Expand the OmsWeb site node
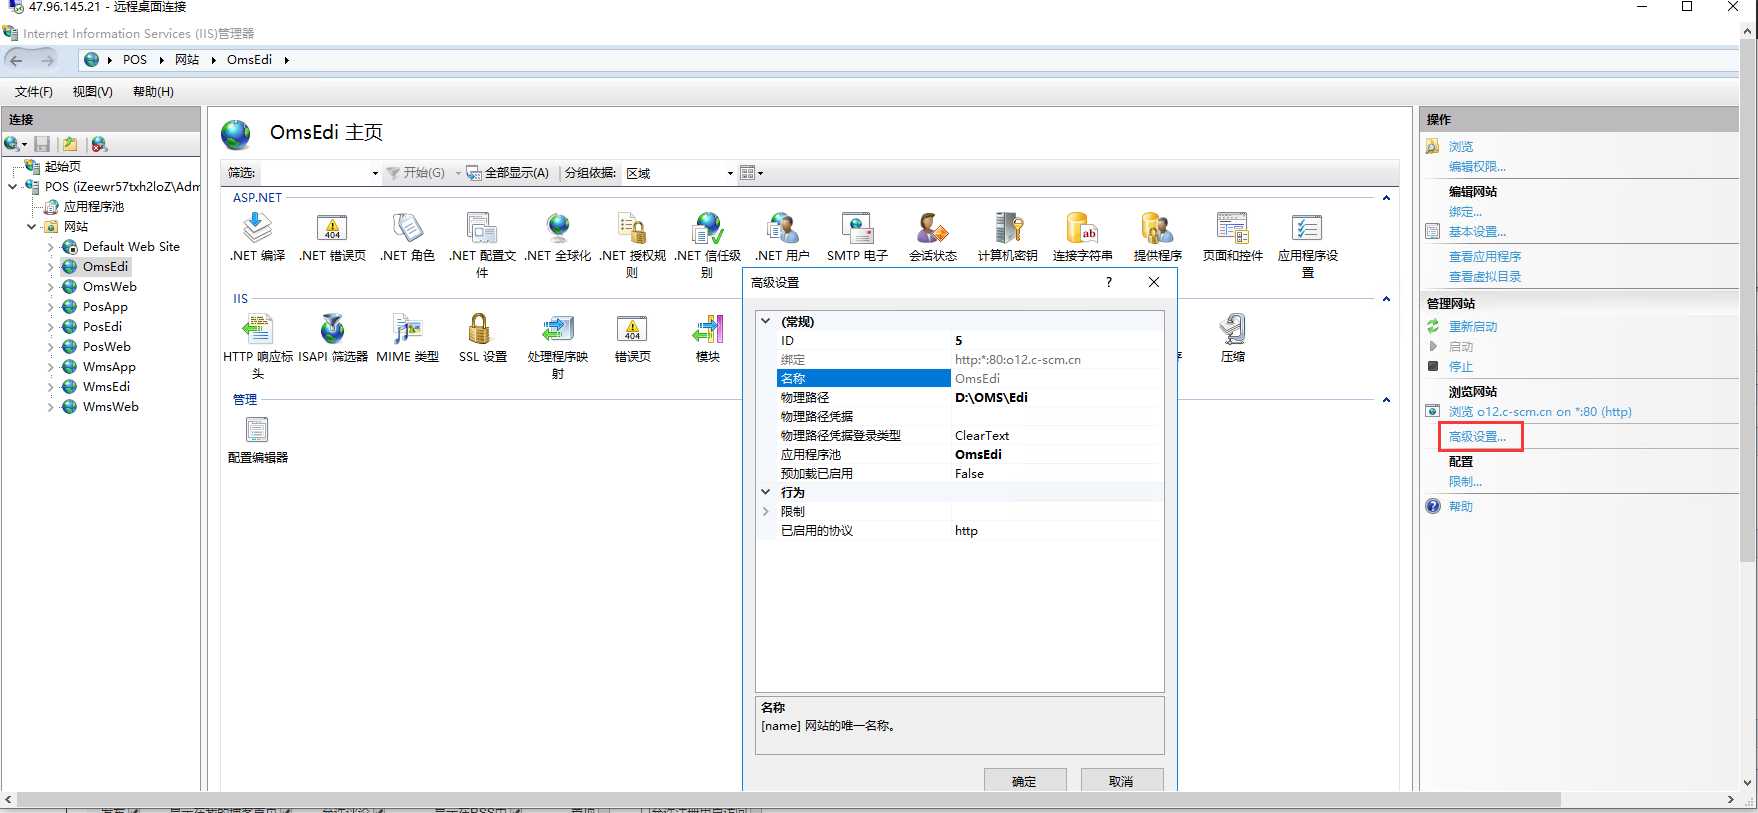 point(51,287)
